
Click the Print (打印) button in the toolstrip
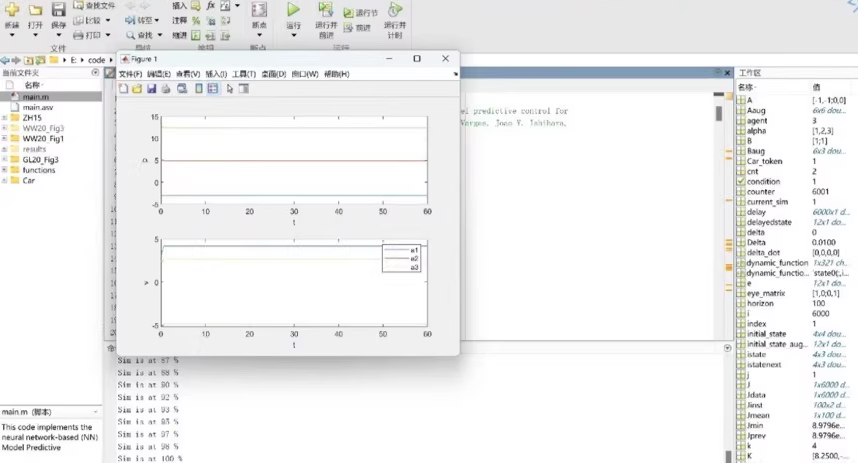pyautogui.click(x=88, y=35)
